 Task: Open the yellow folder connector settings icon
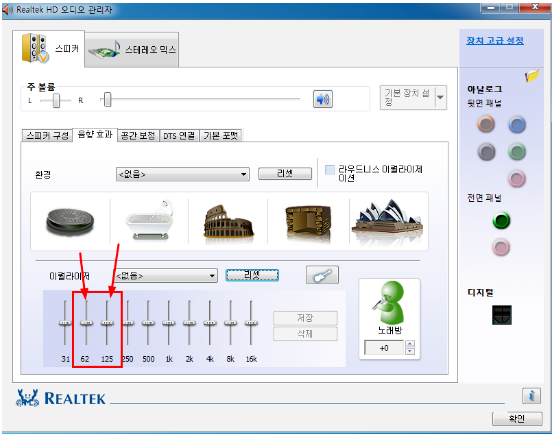(x=532, y=75)
